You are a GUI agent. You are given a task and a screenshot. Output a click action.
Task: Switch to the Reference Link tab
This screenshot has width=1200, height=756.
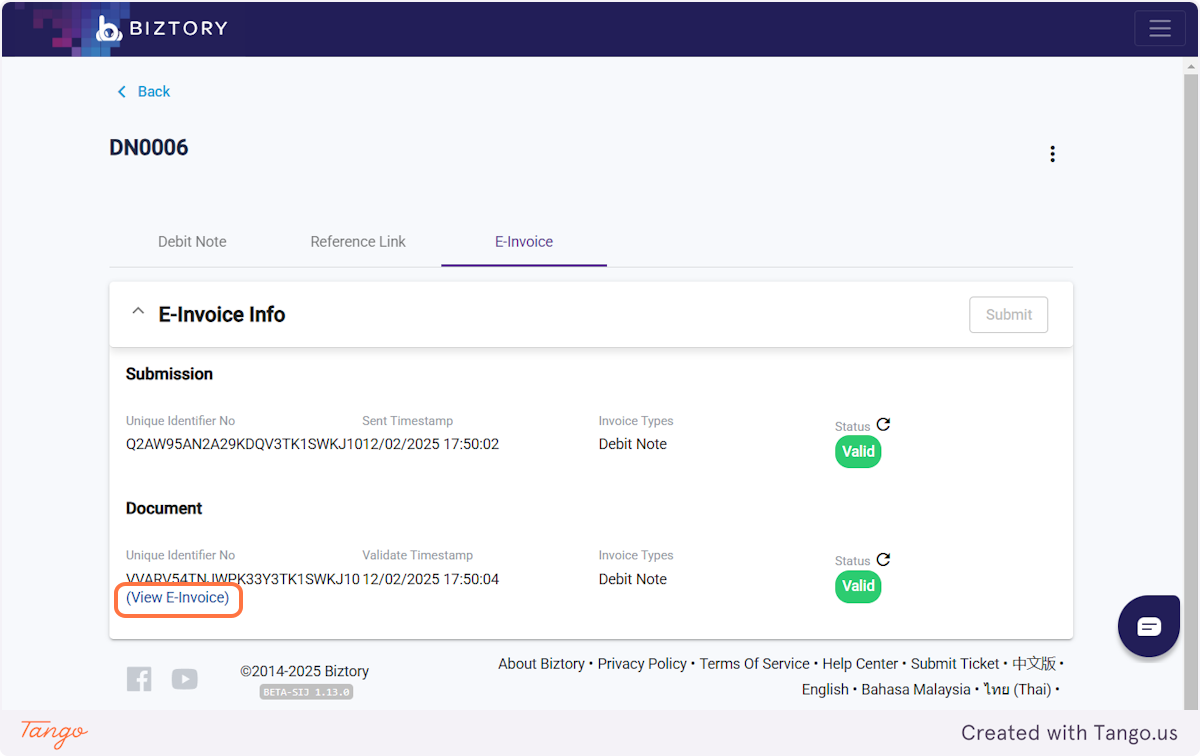[358, 242]
